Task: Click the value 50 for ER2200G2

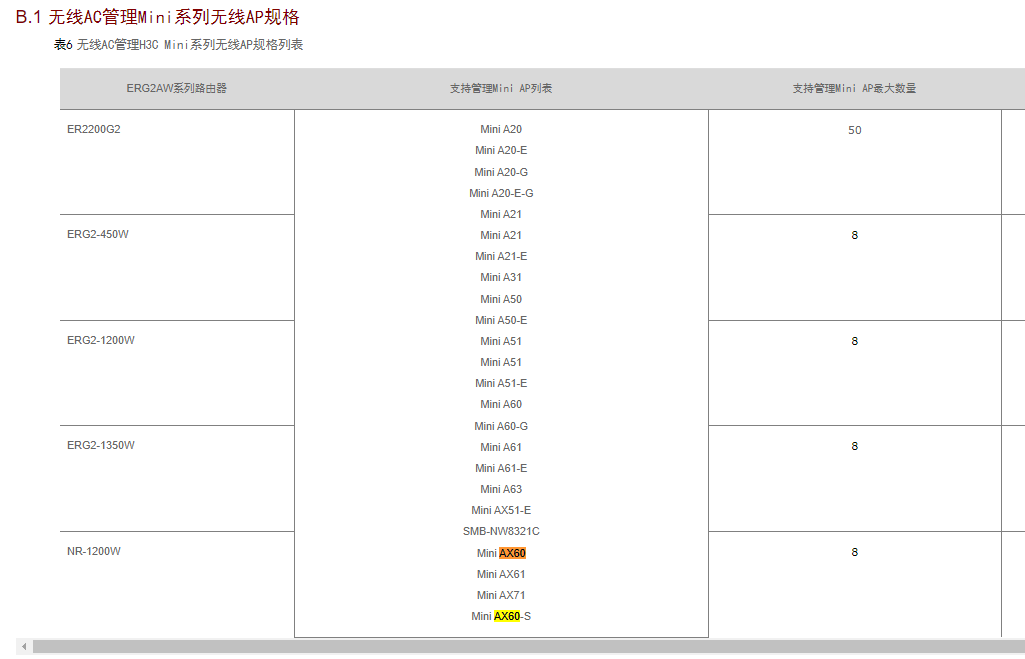Action: pos(854,130)
